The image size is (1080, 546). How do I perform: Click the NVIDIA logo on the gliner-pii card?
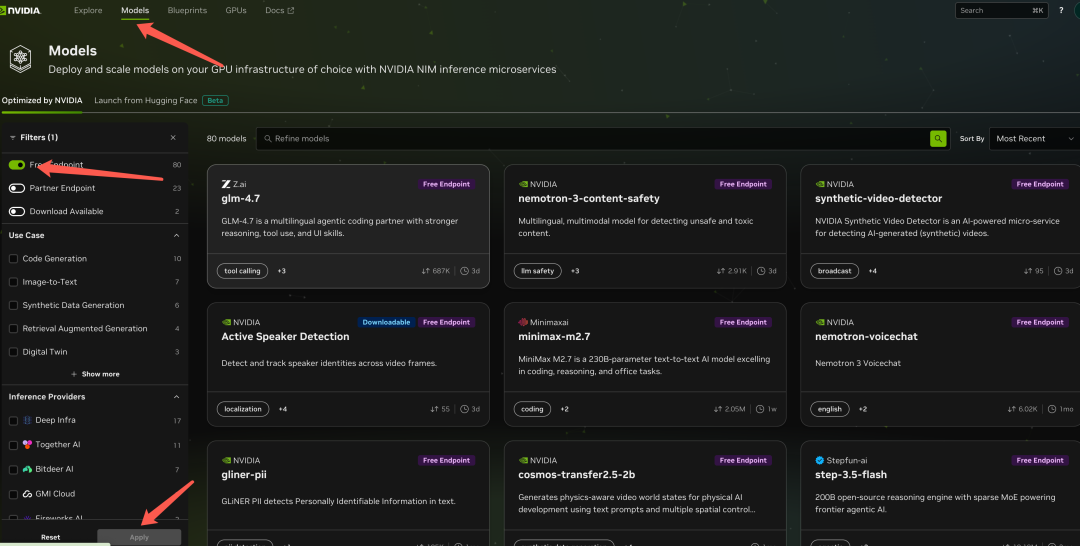click(x=226, y=460)
